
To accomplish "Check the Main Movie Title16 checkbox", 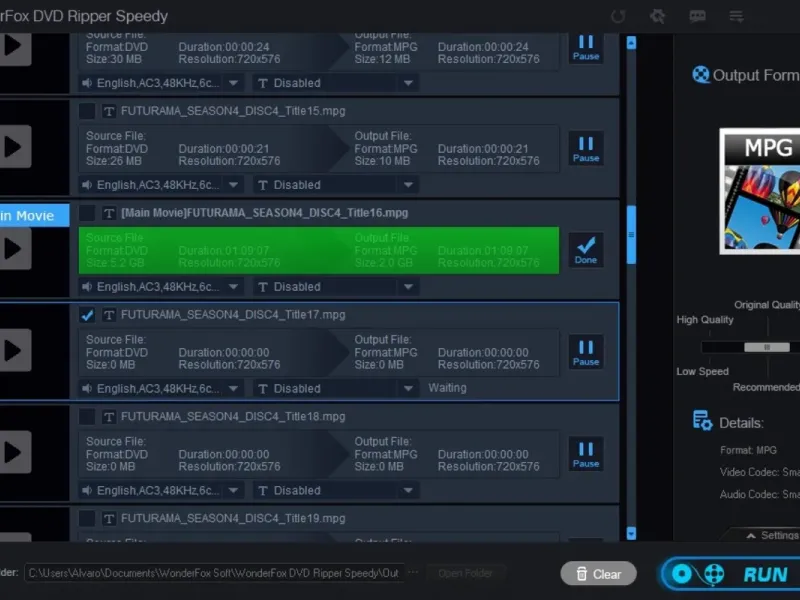I will [x=87, y=213].
